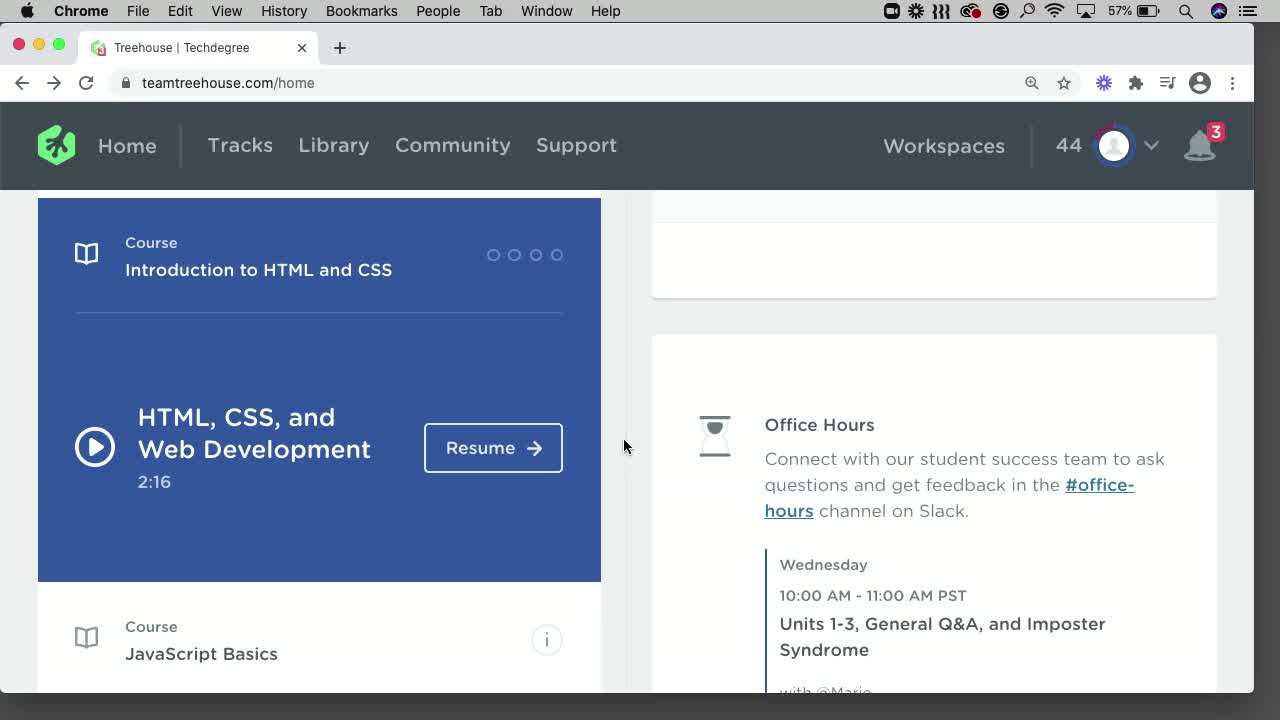Open notifications via the bell icon
Screen dimensions: 1280x720
click(1199, 146)
